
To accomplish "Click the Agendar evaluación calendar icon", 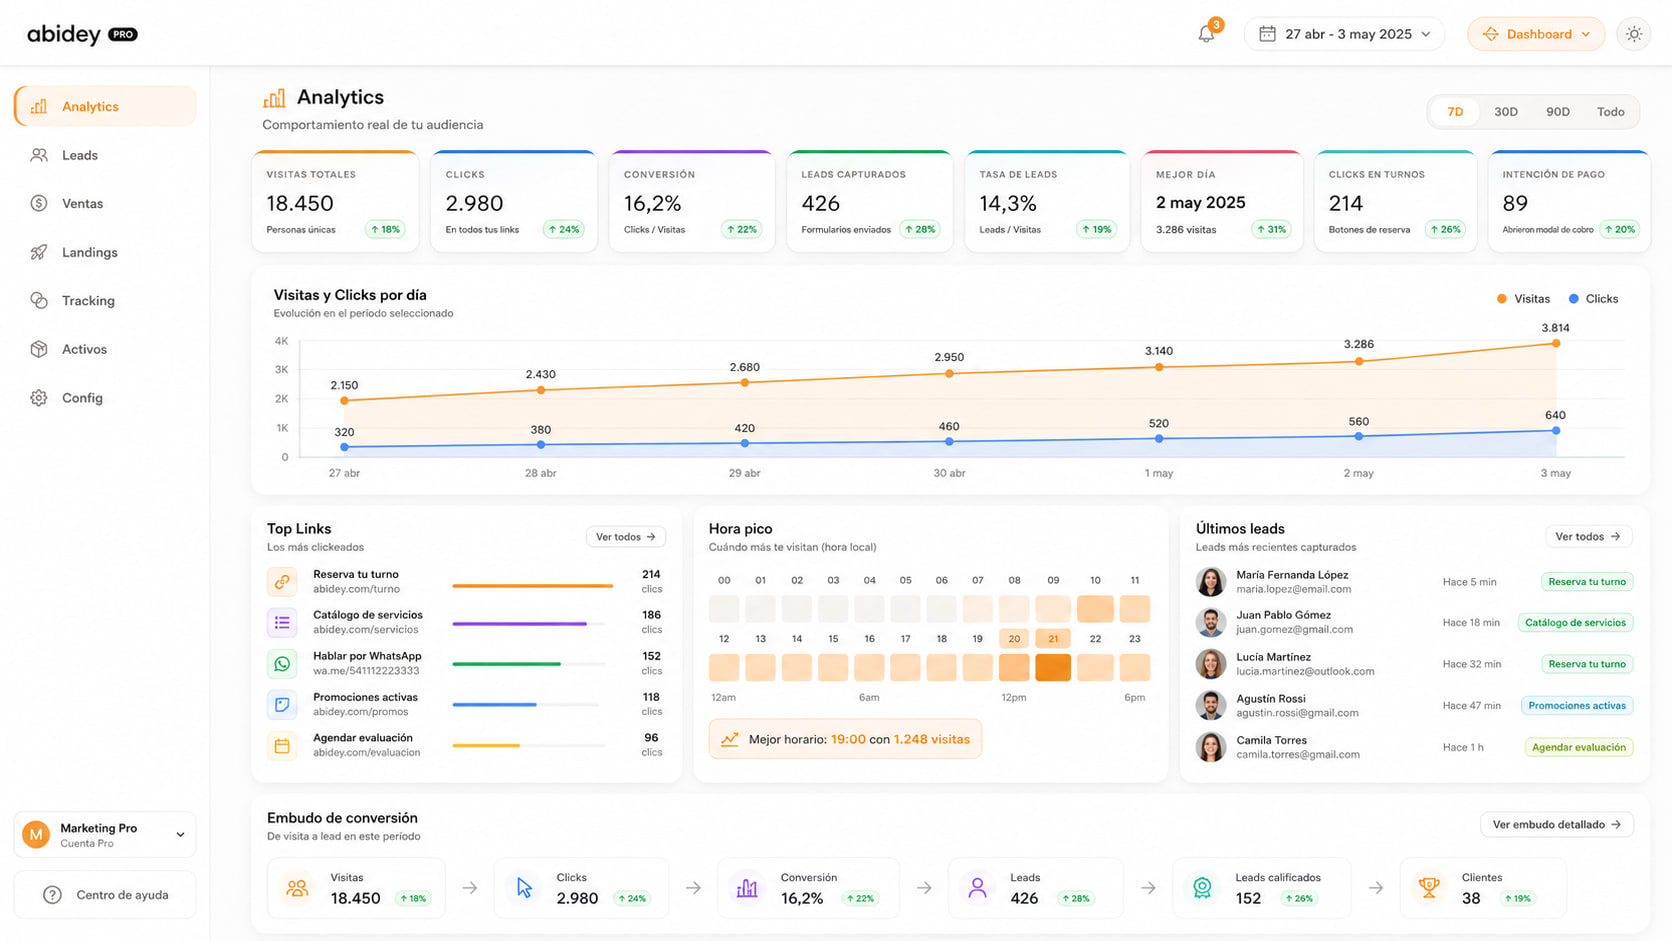I will point(282,746).
